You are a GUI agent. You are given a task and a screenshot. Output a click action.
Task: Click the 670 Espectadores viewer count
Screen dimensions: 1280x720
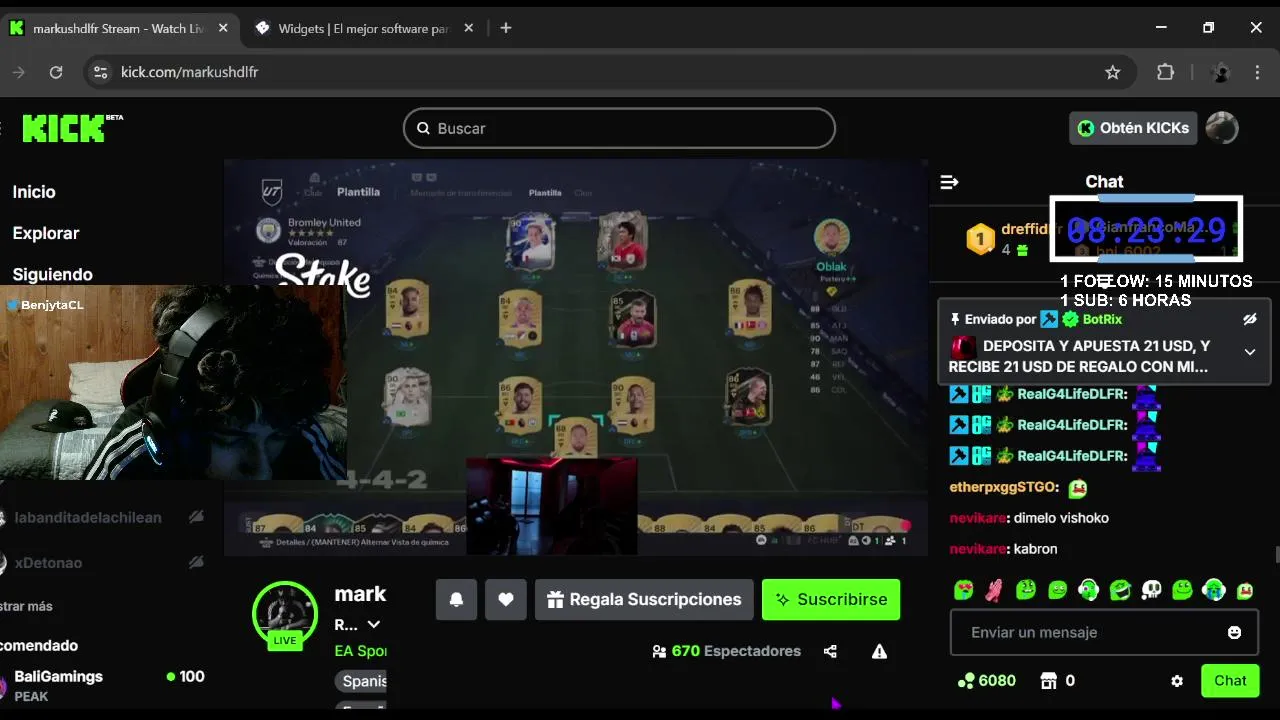point(727,651)
